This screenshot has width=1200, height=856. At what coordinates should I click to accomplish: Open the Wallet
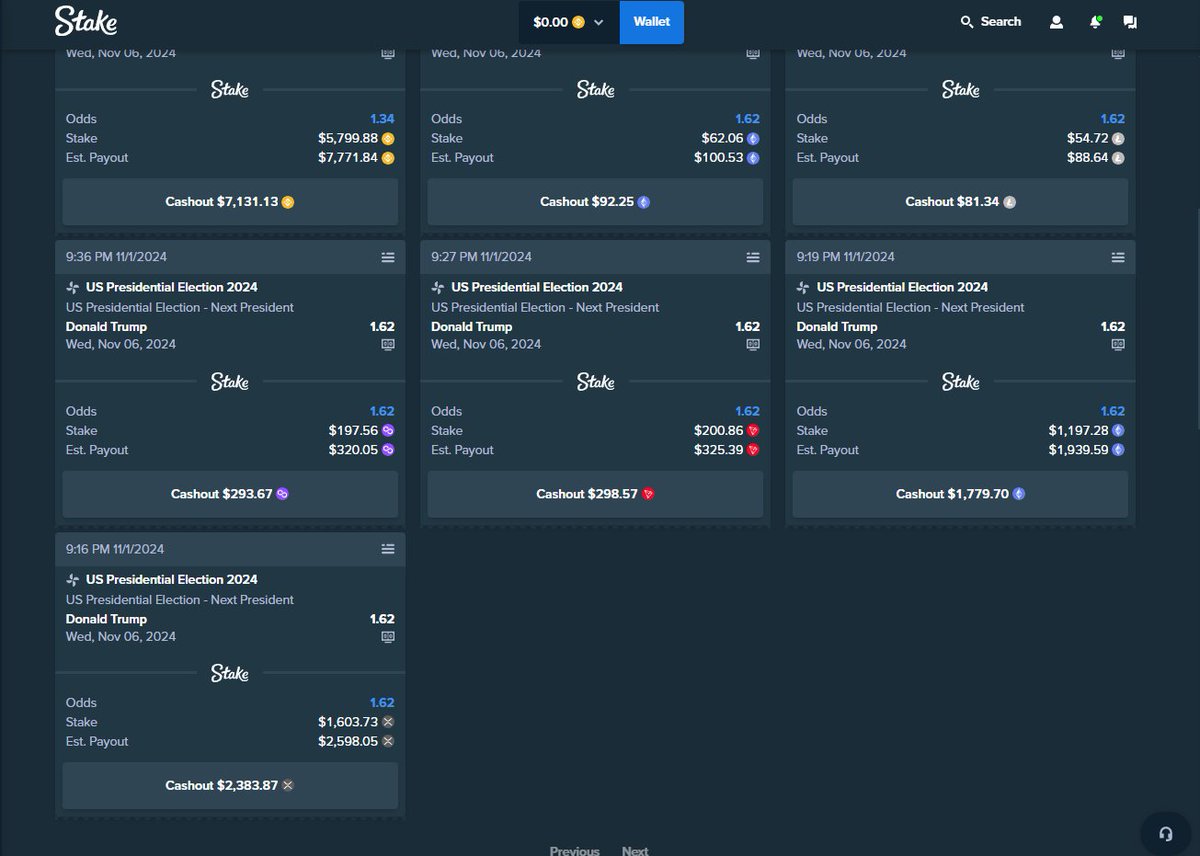[652, 22]
